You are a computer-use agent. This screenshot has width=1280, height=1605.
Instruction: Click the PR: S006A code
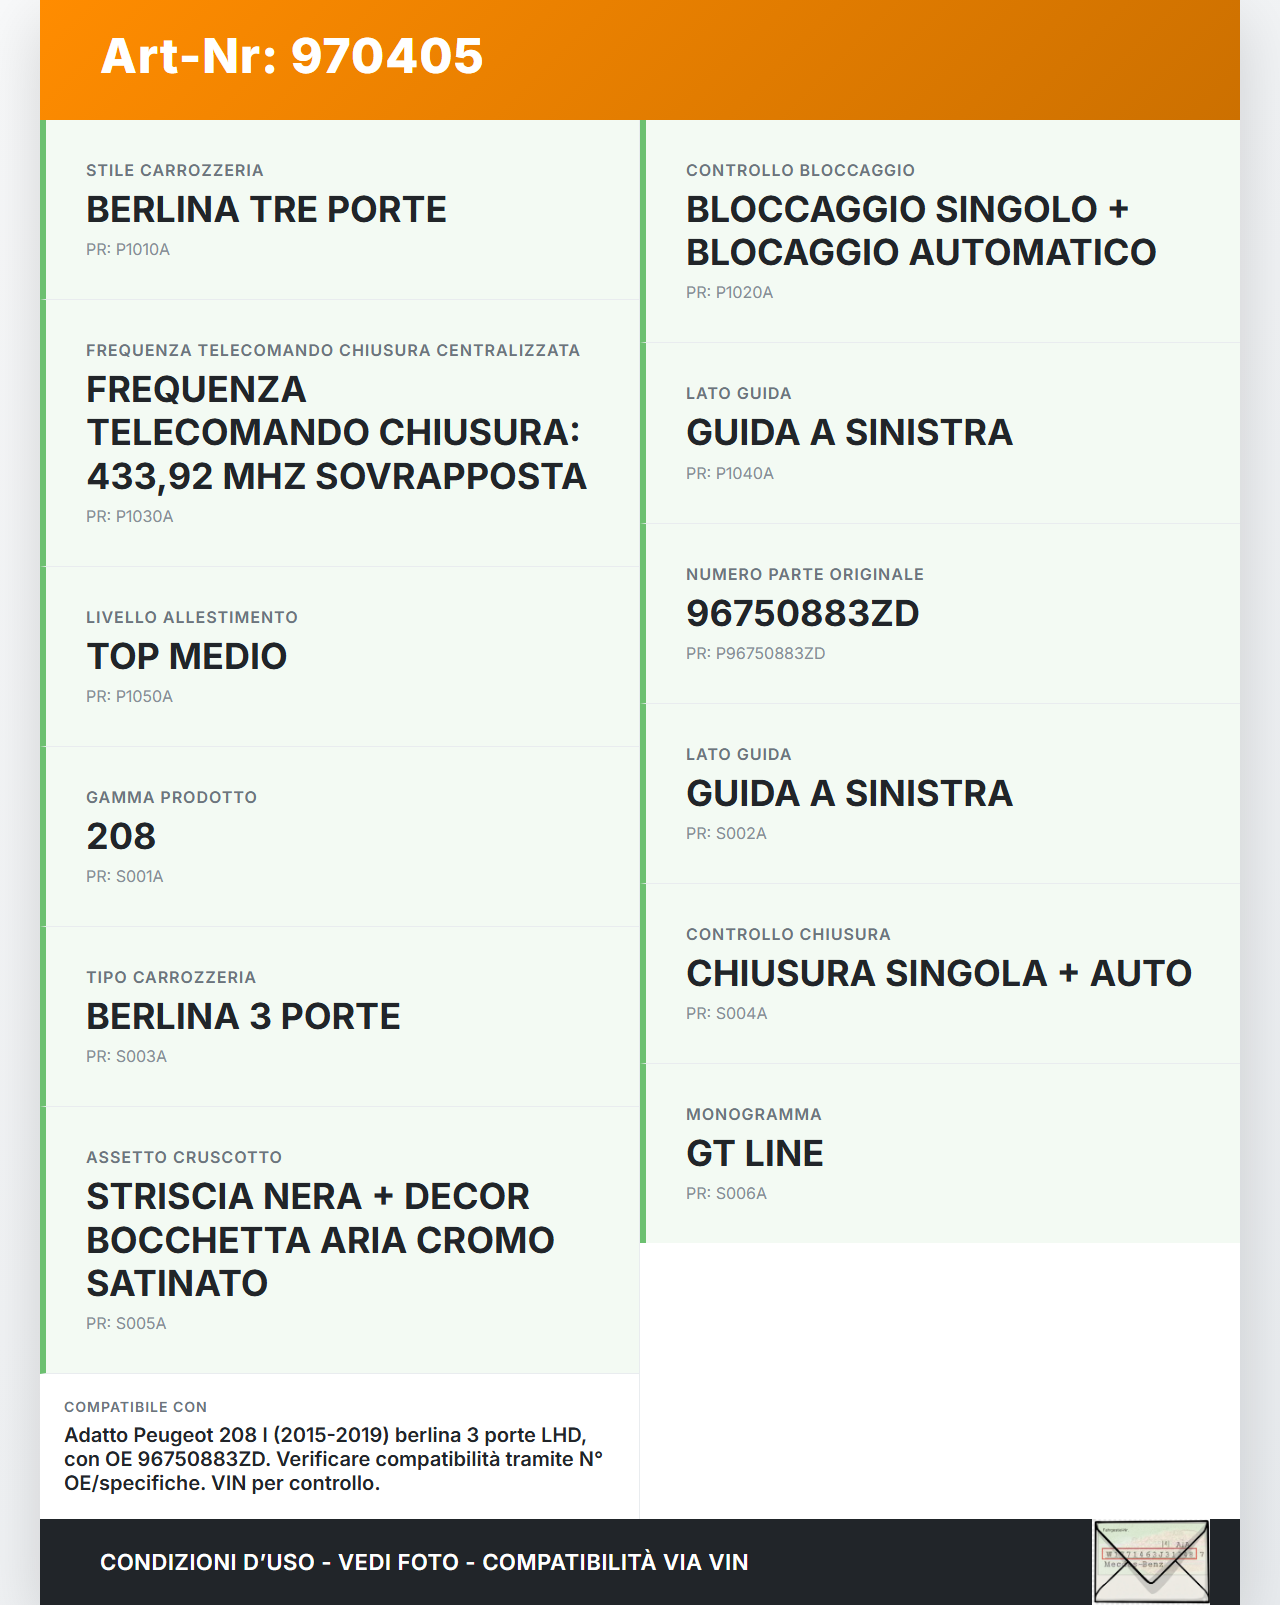tap(726, 1193)
